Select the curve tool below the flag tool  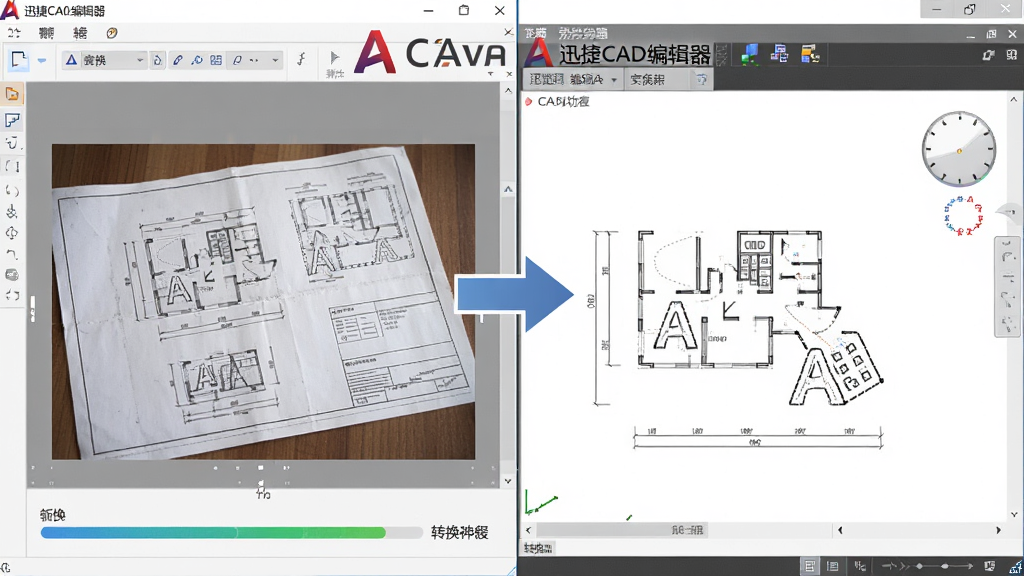coord(12,143)
